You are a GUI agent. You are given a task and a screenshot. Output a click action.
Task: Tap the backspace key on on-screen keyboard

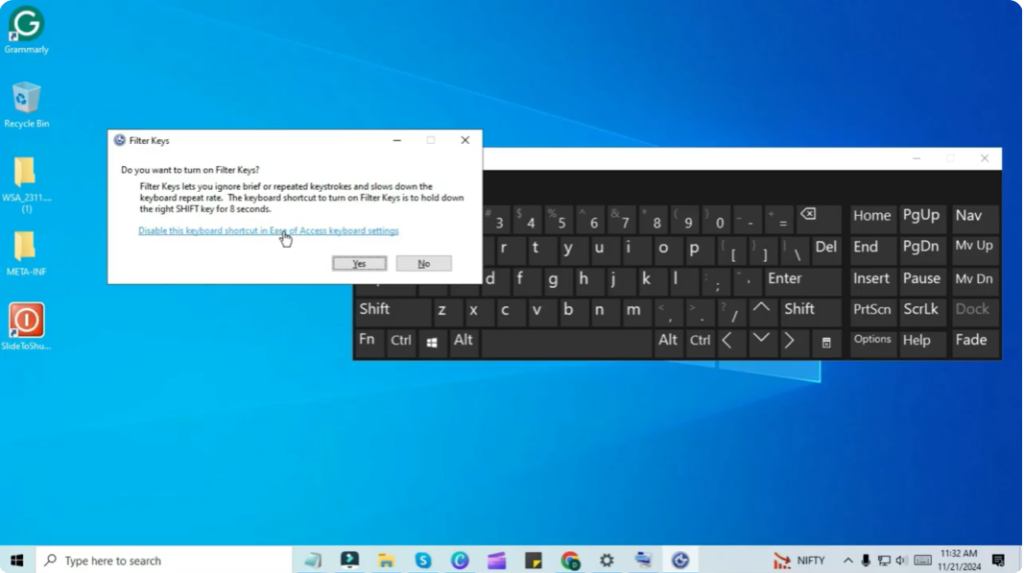819,218
